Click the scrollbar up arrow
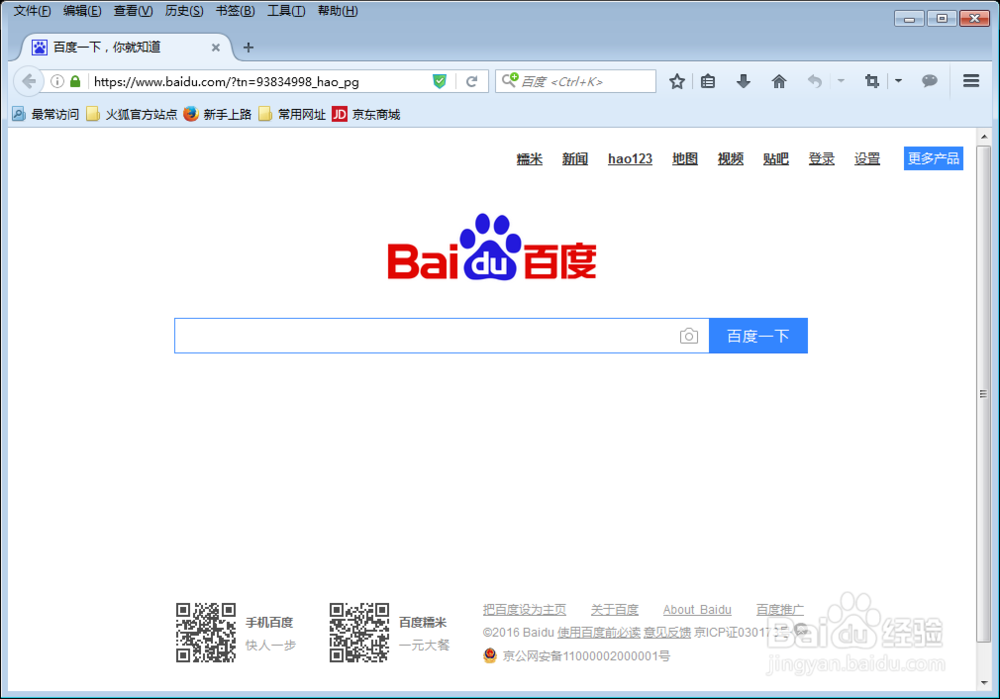Image resolution: width=1000 pixels, height=699 pixels. tap(983, 136)
